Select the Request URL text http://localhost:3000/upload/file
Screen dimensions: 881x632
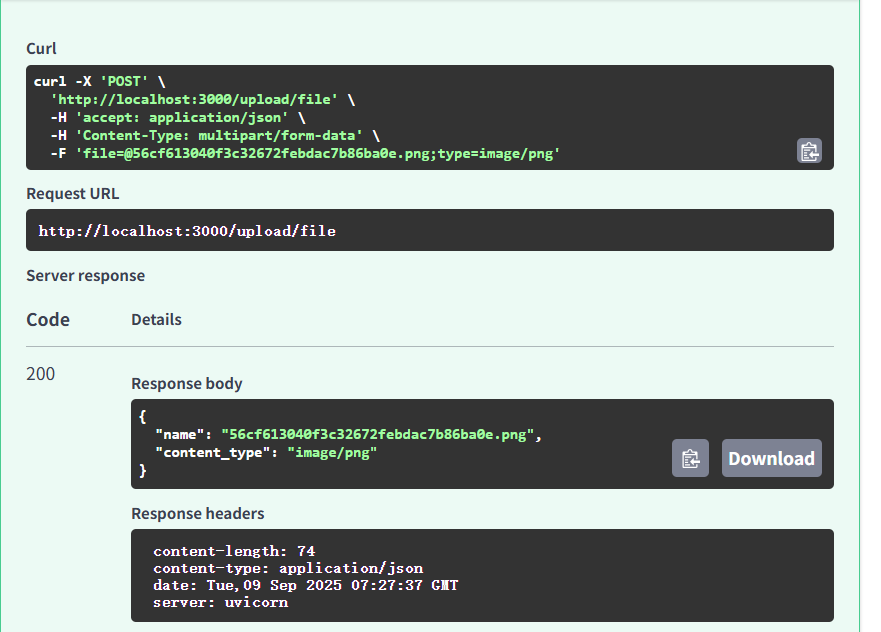point(187,231)
